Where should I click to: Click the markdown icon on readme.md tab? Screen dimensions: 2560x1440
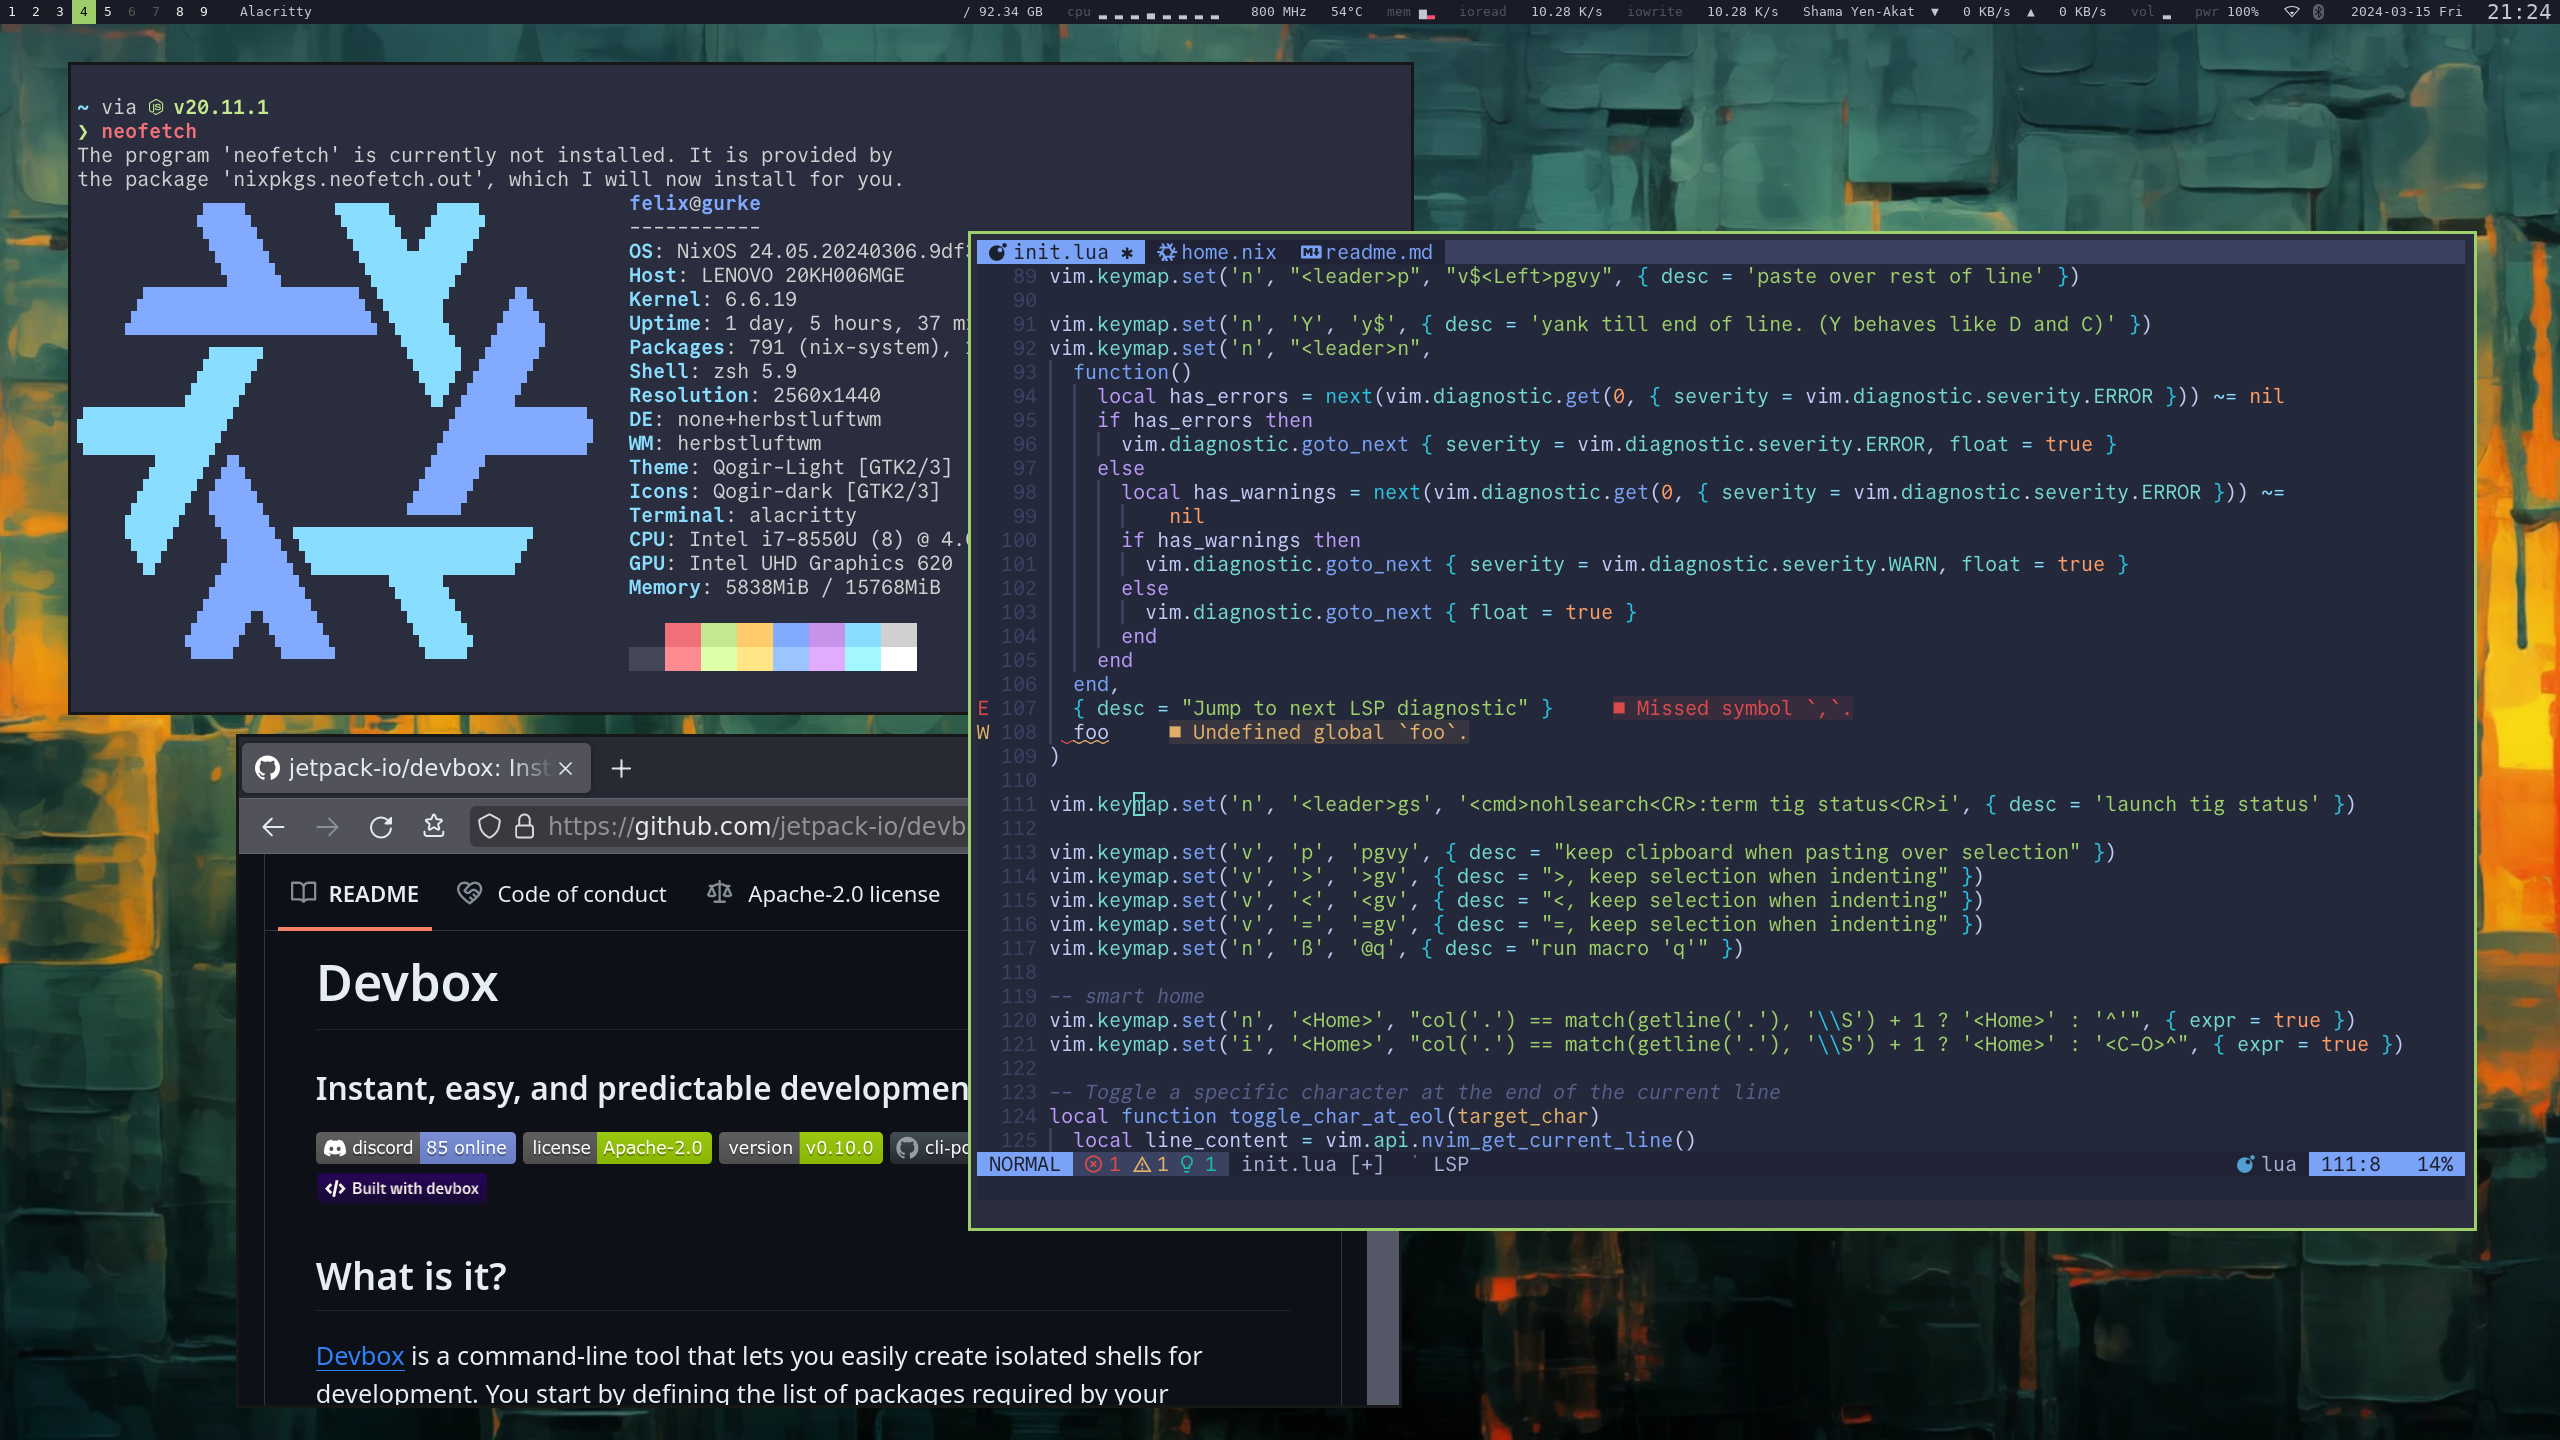click(x=1311, y=252)
